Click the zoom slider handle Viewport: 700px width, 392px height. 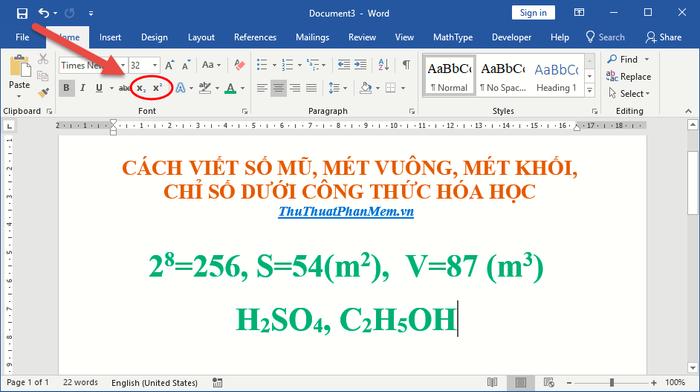click(612, 382)
